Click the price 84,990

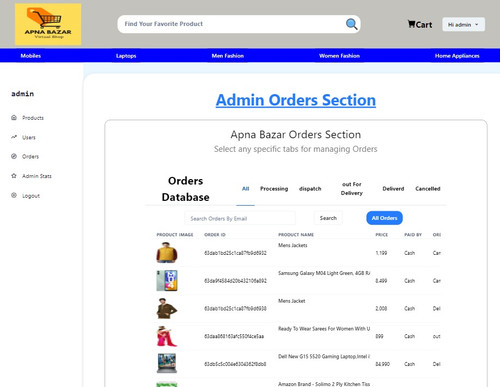(383, 364)
